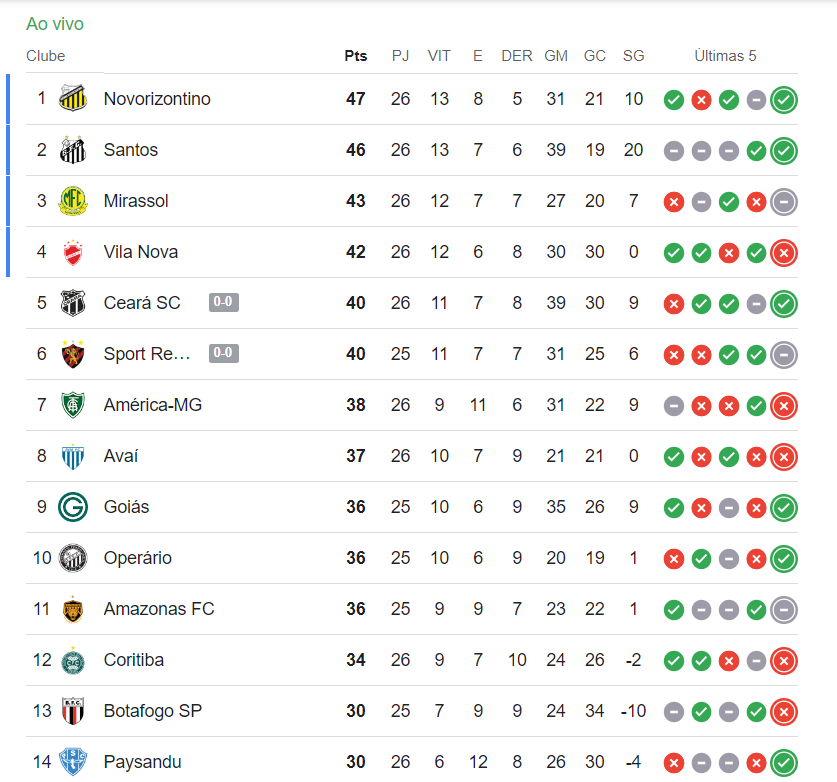Click the 0-0 live badge beside Sport Recife

coord(223,353)
